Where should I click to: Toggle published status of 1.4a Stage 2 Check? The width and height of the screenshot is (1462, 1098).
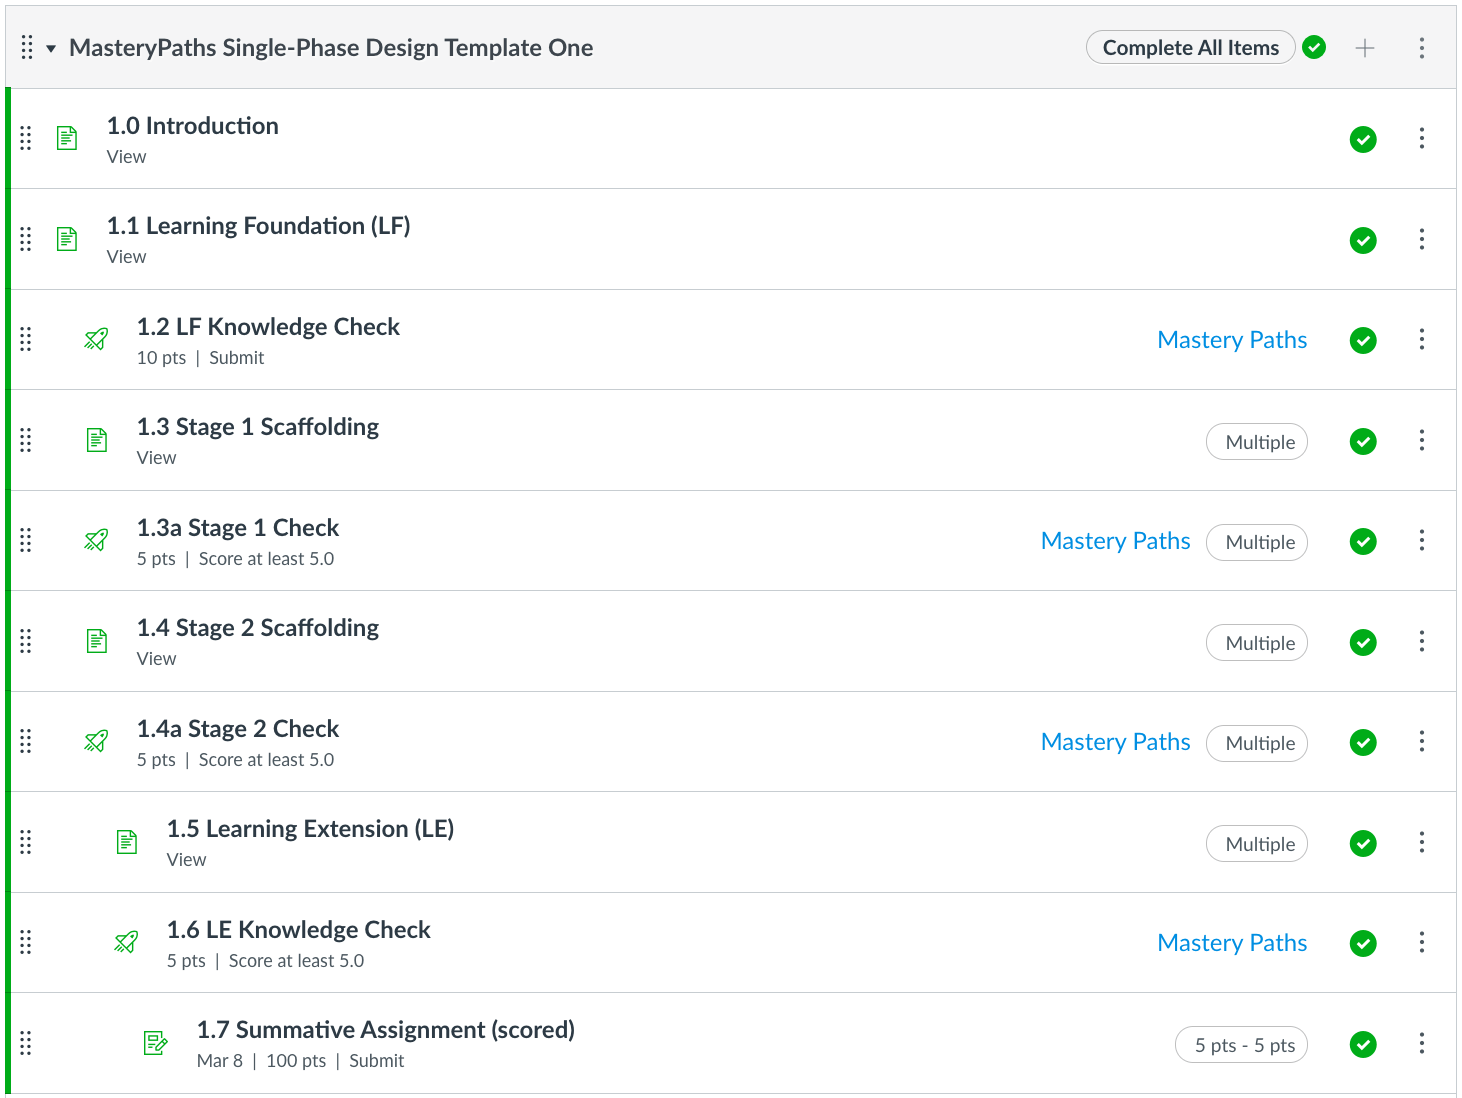click(1363, 742)
